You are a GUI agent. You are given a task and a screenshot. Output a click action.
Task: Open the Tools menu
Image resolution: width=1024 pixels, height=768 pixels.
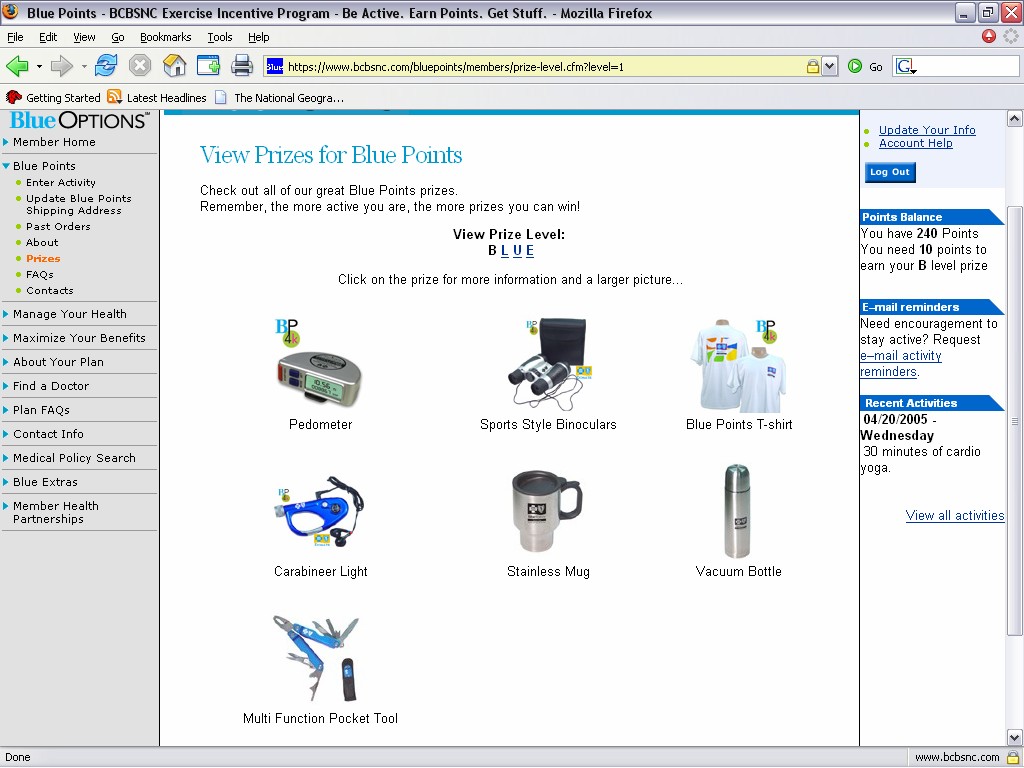[220, 37]
